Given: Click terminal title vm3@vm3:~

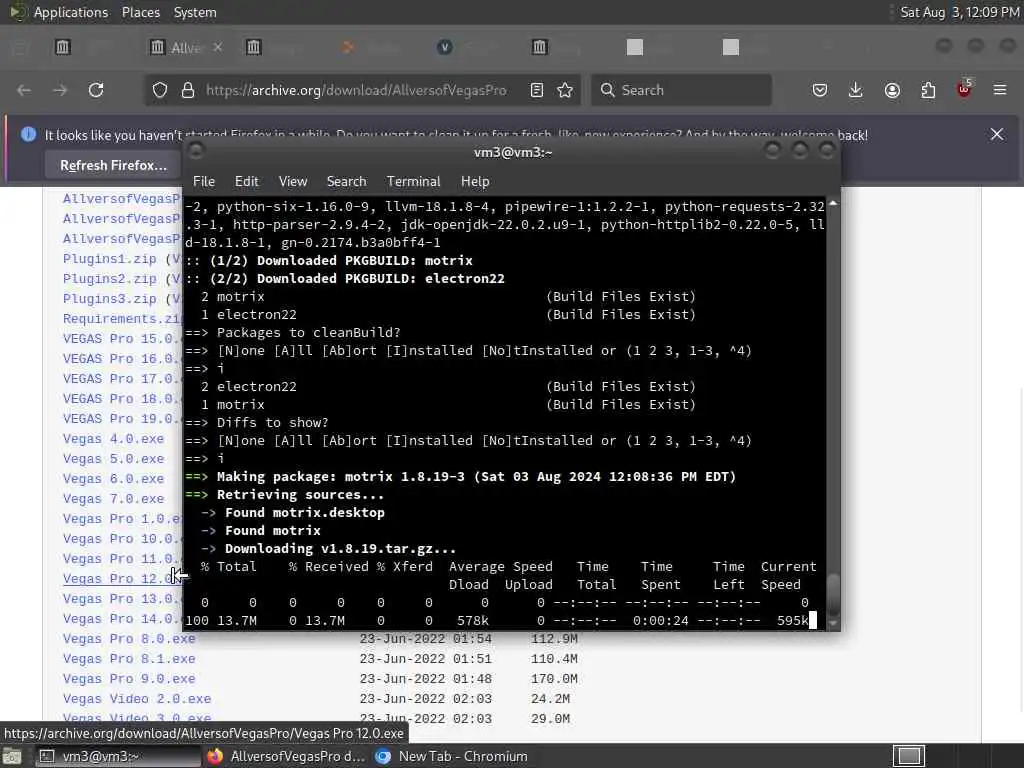Looking at the screenshot, I should click(513, 152).
